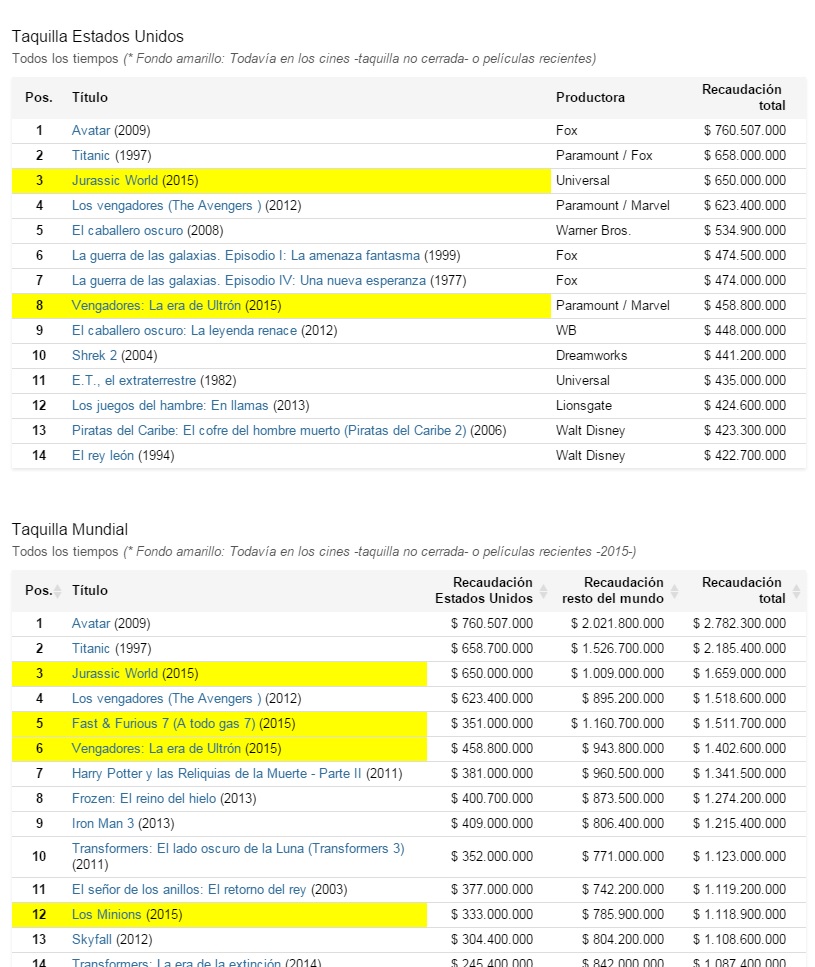The width and height of the screenshot is (815, 967).
Task: Open El rey león link
Action: (x=103, y=456)
